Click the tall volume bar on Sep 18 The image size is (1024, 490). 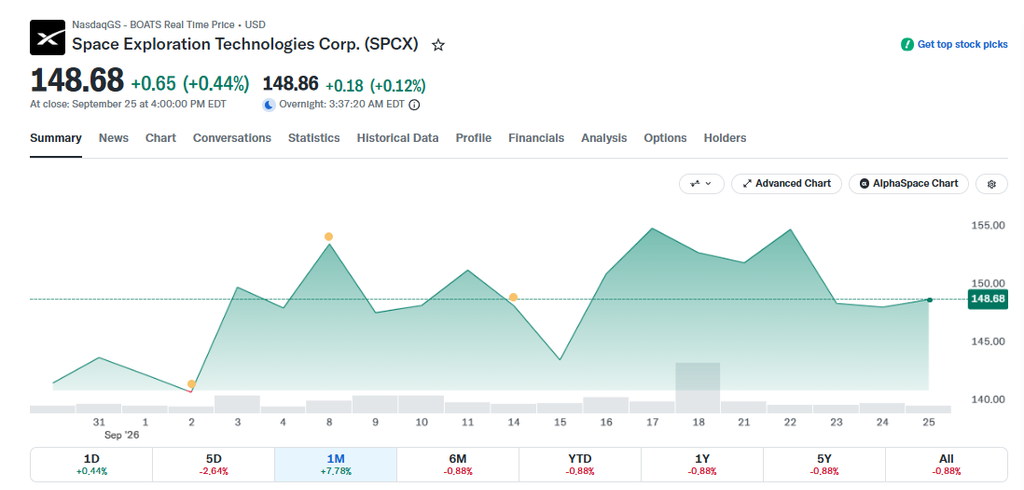(x=697, y=387)
